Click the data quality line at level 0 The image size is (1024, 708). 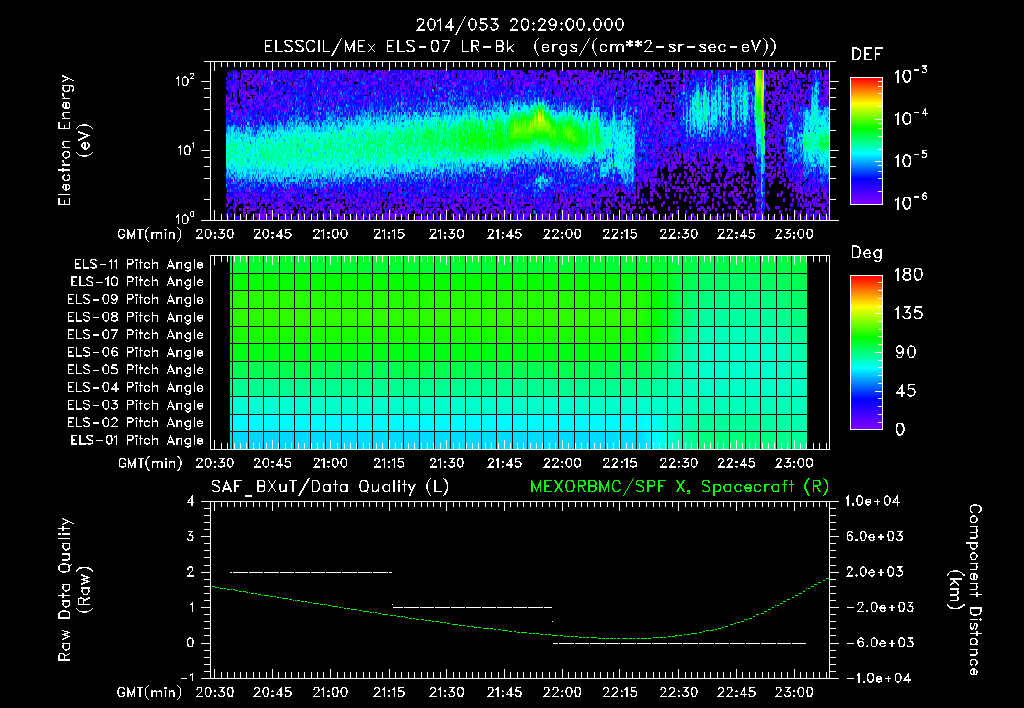(680, 643)
